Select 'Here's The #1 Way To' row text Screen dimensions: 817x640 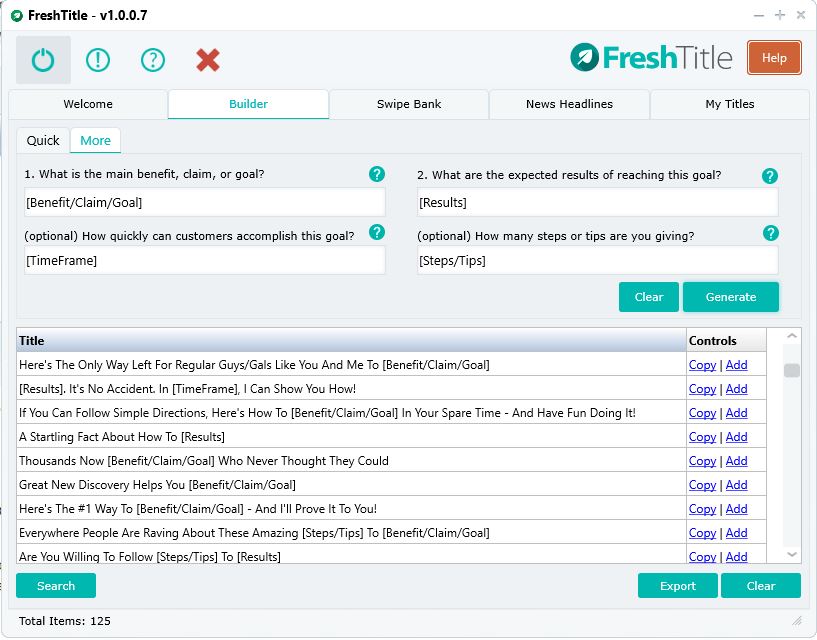[x=198, y=509]
